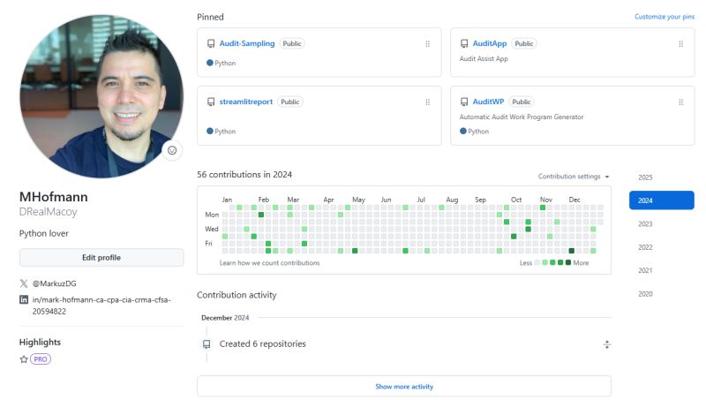706x400 pixels.
Task: Click the drag handle on AuditWP pin
Action: (x=681, y=102)
